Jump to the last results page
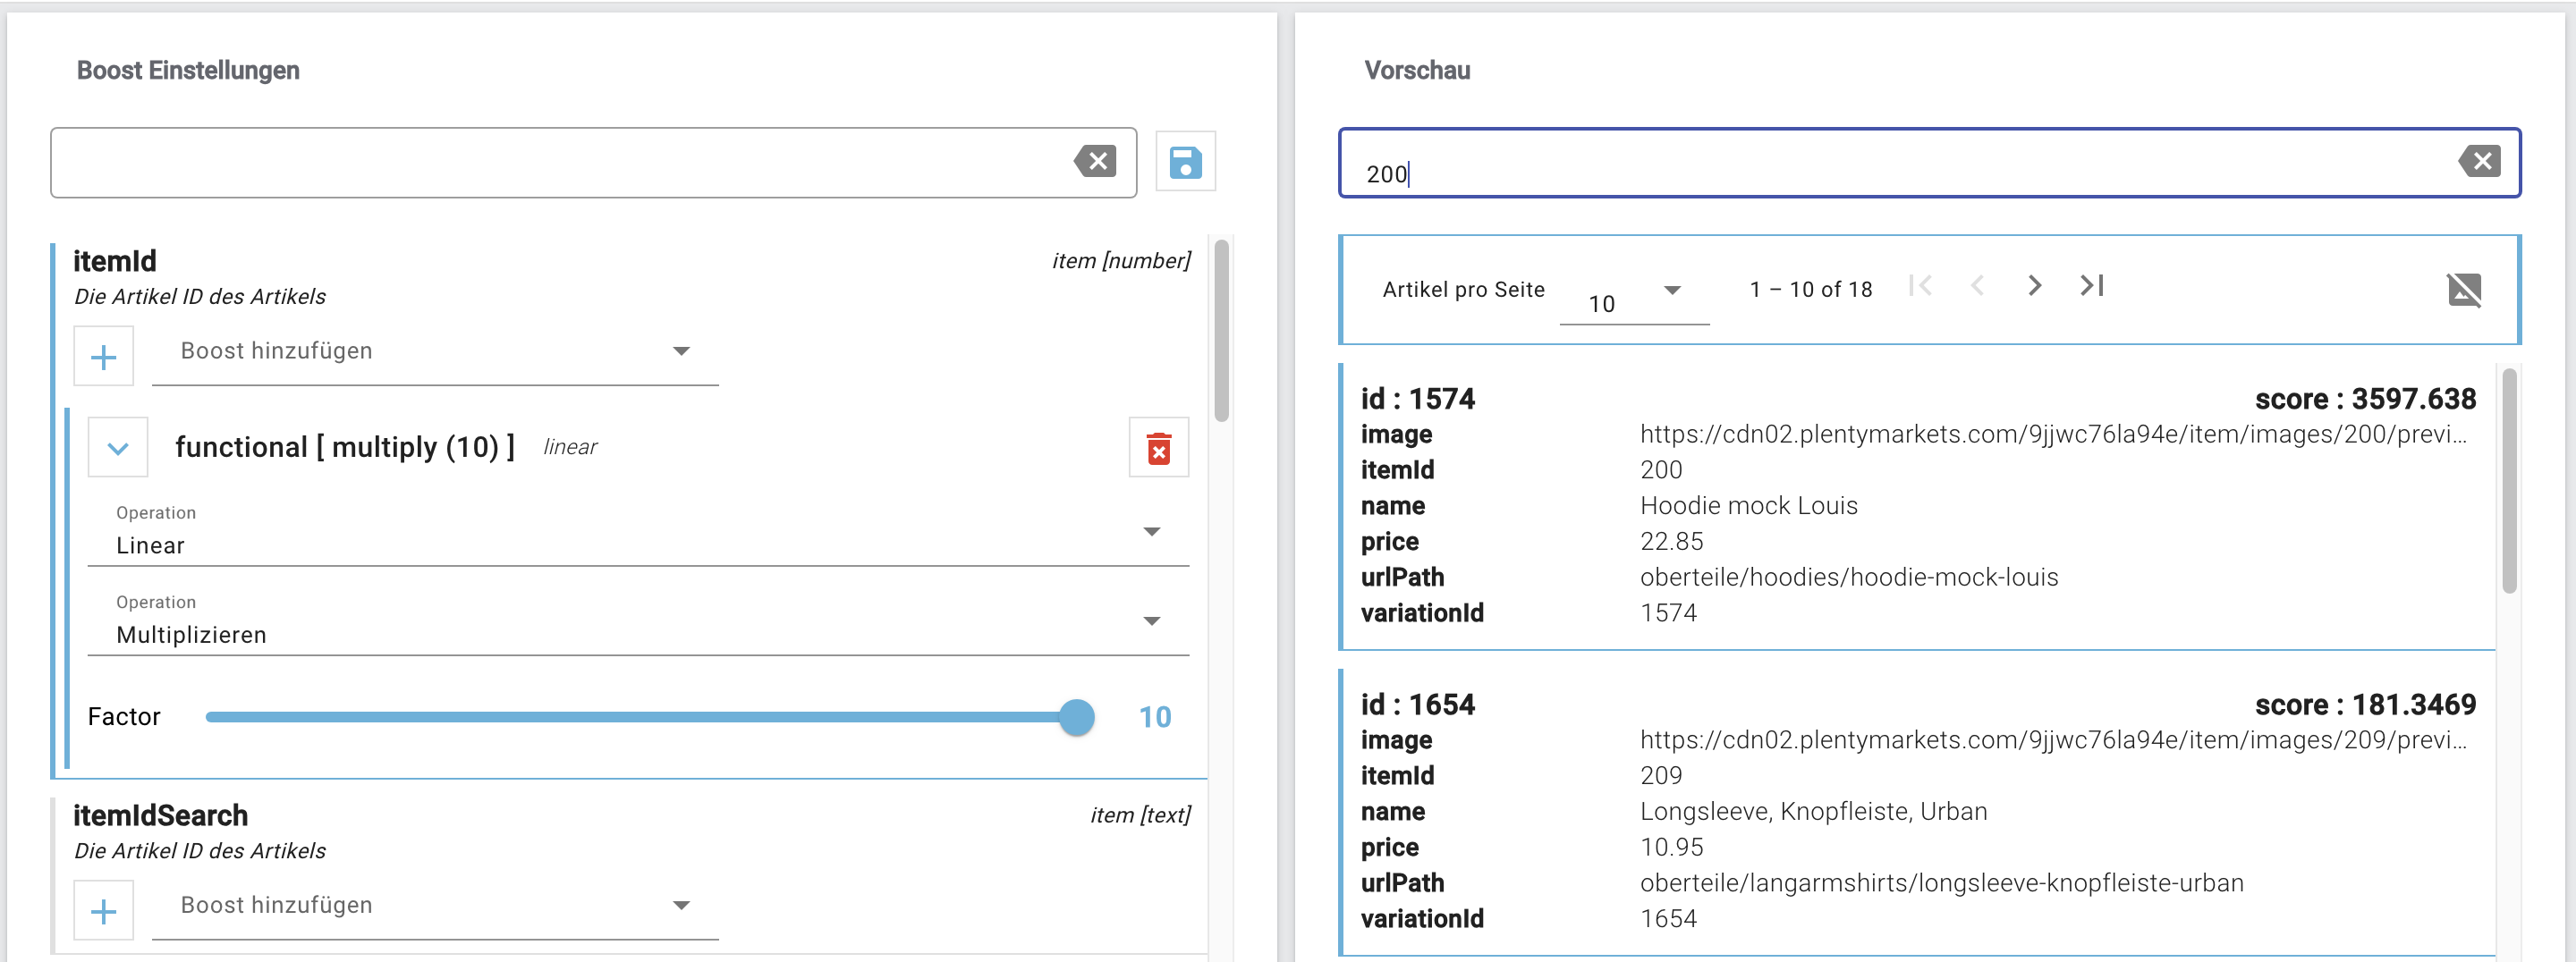The height and width of the screenshot is (962, 2576). 2092,286
